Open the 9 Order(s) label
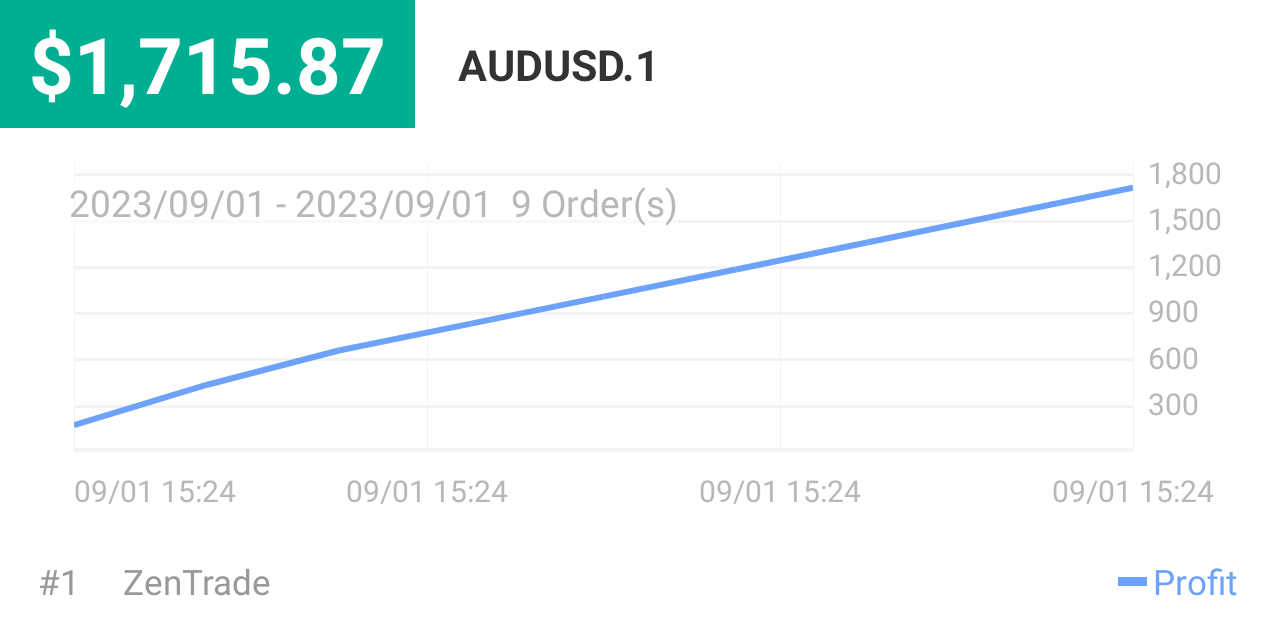 point(594,205)
